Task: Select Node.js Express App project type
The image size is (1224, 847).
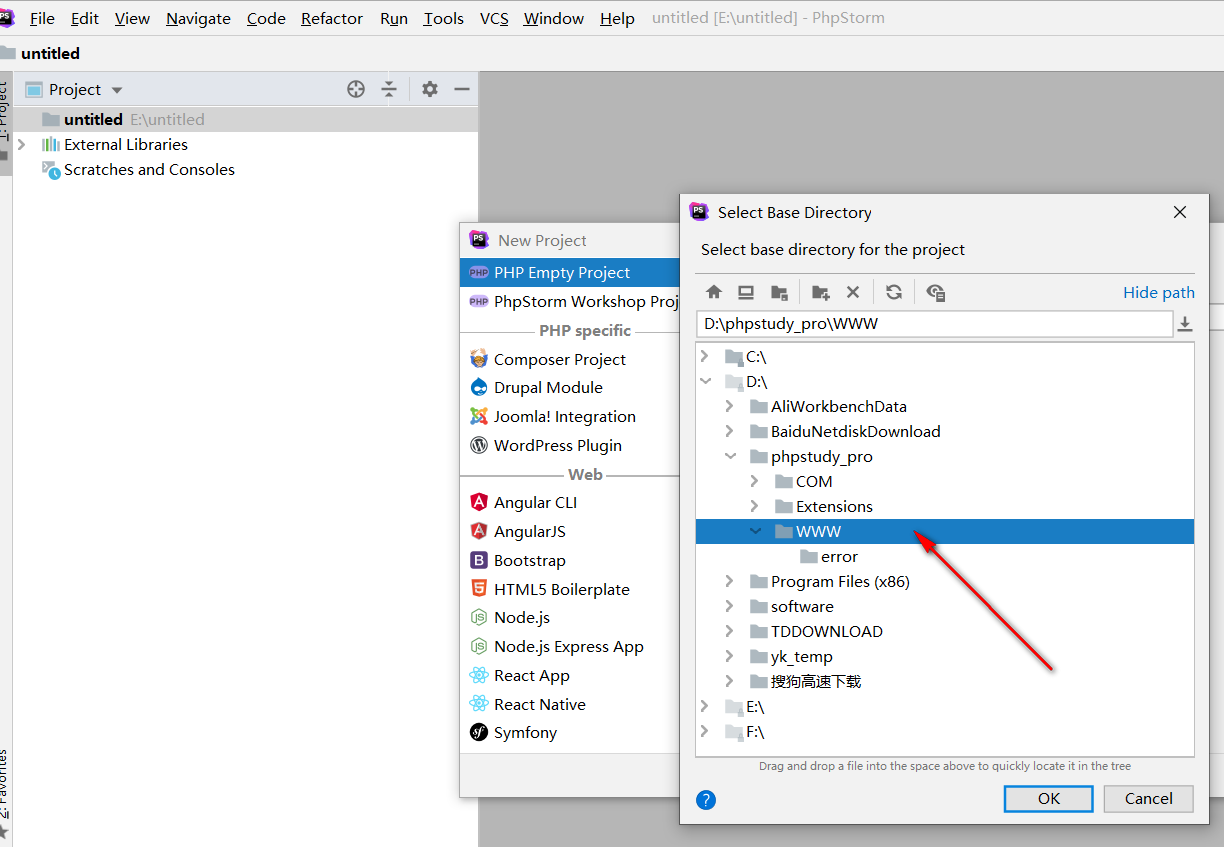Action: [570, 646]
